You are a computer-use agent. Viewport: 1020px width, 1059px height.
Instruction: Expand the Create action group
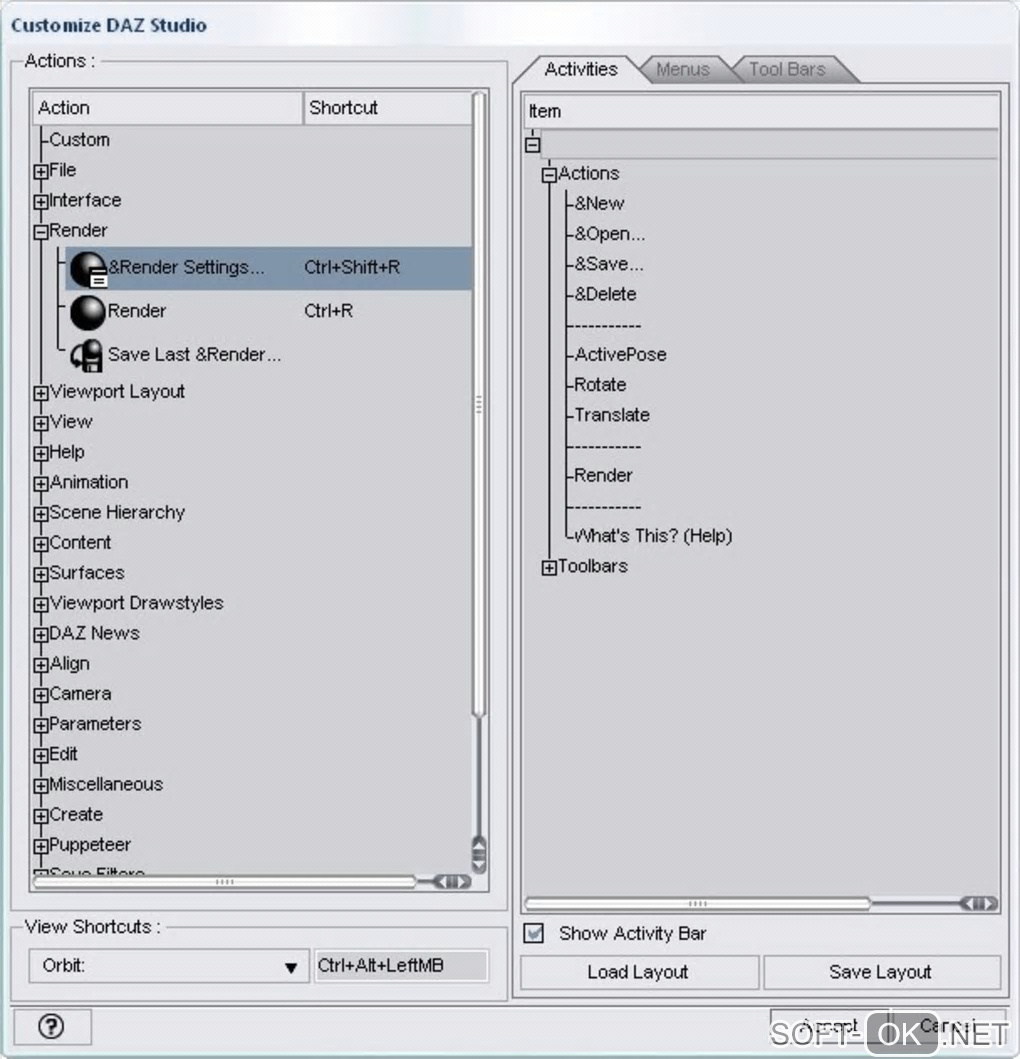[x=41, y=816]
